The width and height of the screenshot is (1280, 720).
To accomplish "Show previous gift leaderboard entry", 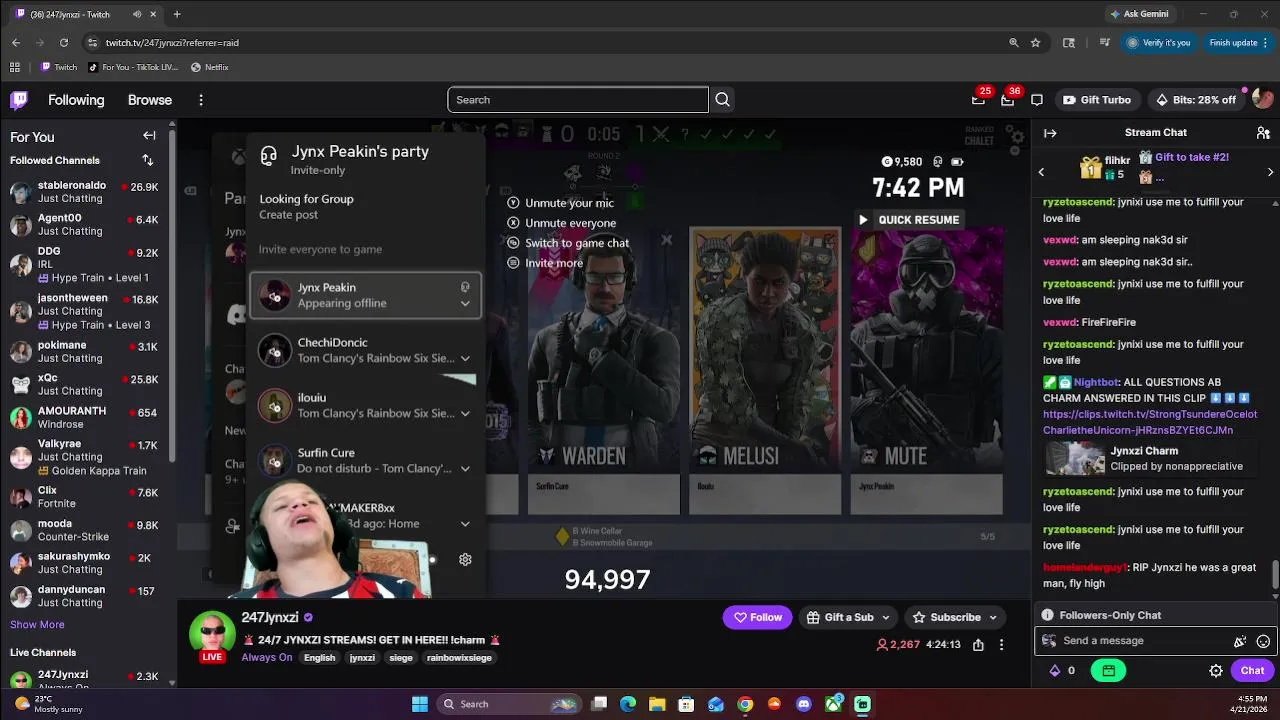I will click(x=1041, y=172).
